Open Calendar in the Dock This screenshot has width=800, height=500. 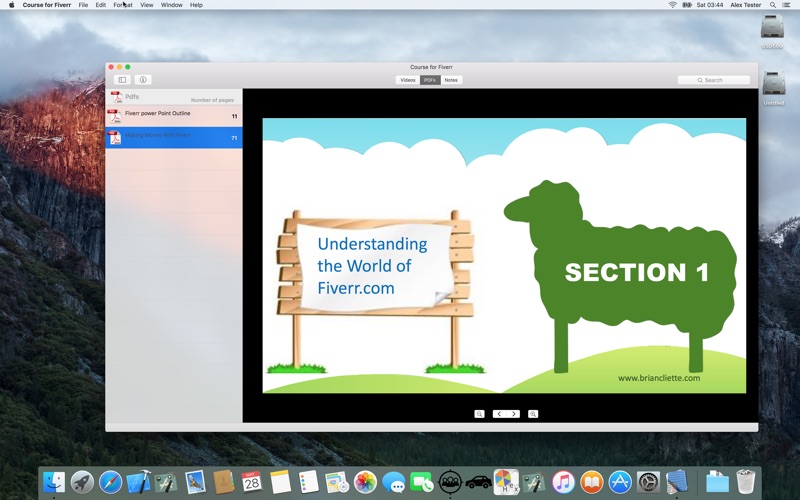252,482
